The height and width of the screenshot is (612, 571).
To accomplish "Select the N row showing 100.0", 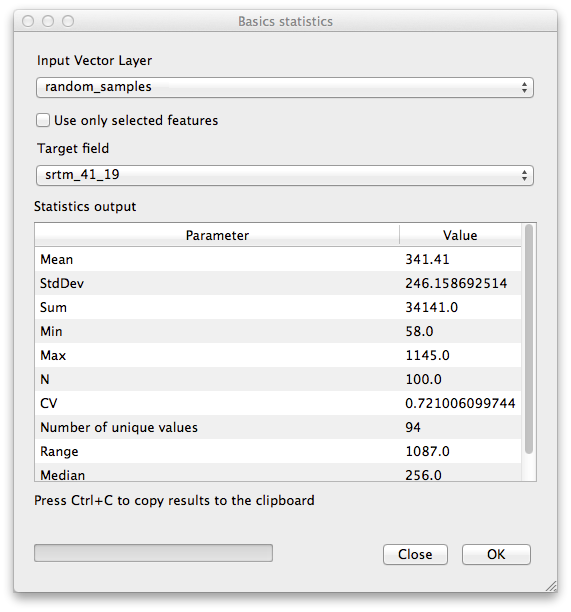I will (x=278, y=379).
